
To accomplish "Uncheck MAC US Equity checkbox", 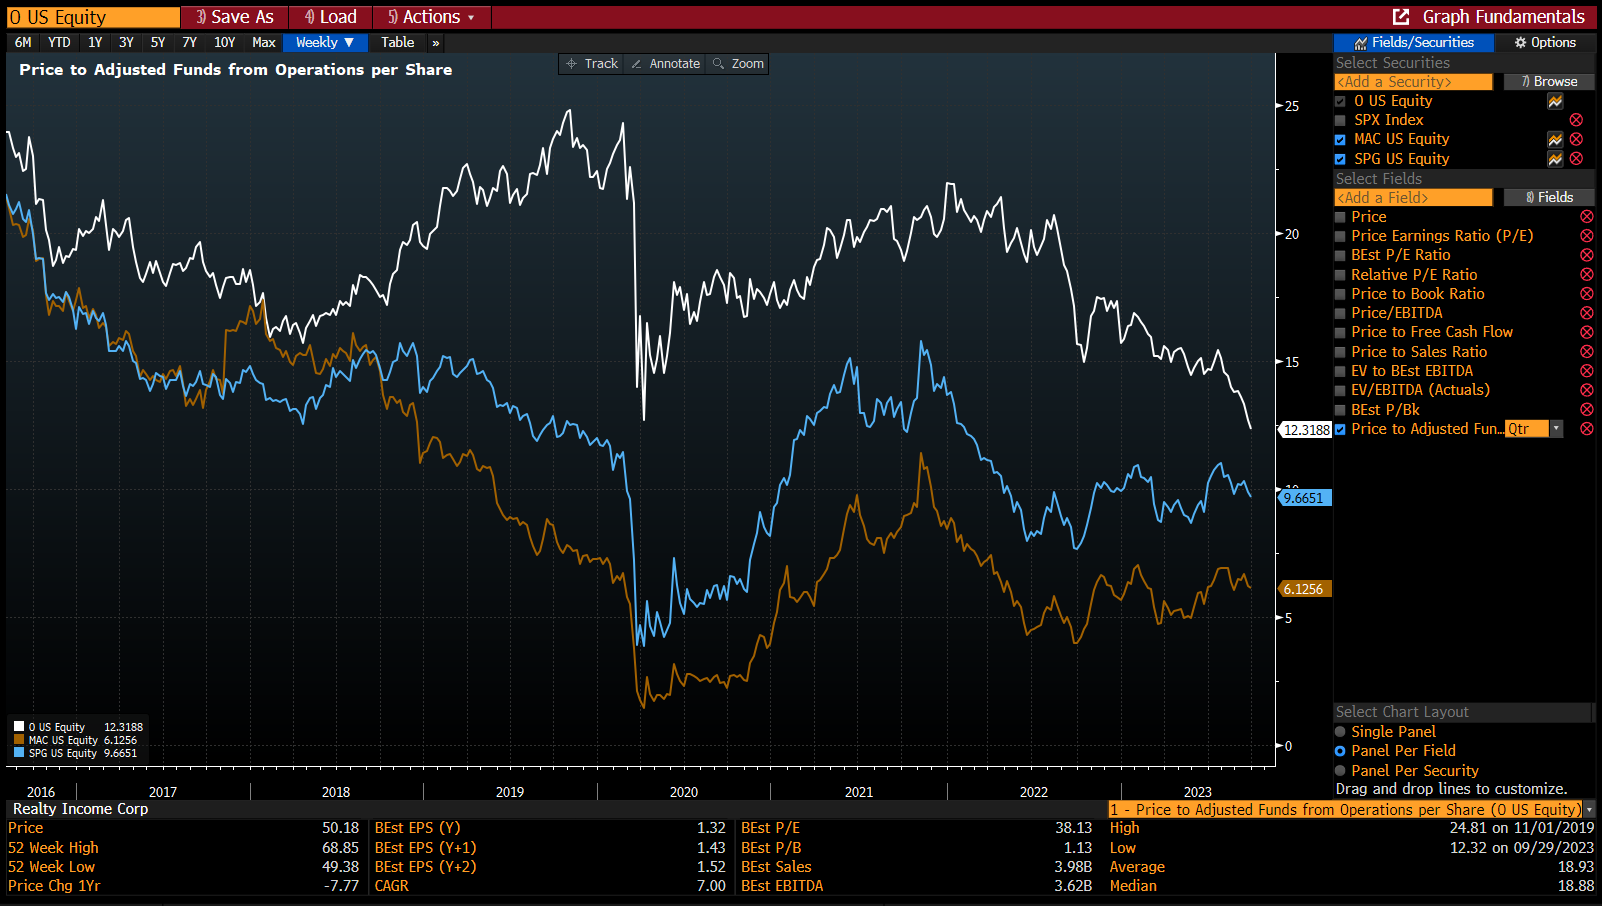I will (1340, 140).
